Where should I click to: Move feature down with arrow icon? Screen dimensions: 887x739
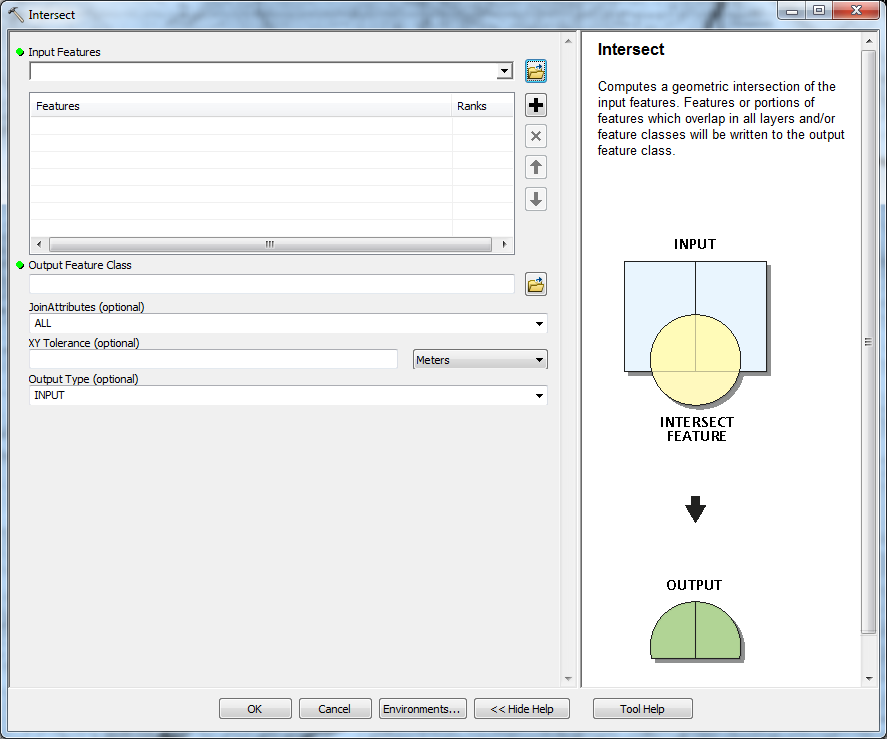[536, 199]
